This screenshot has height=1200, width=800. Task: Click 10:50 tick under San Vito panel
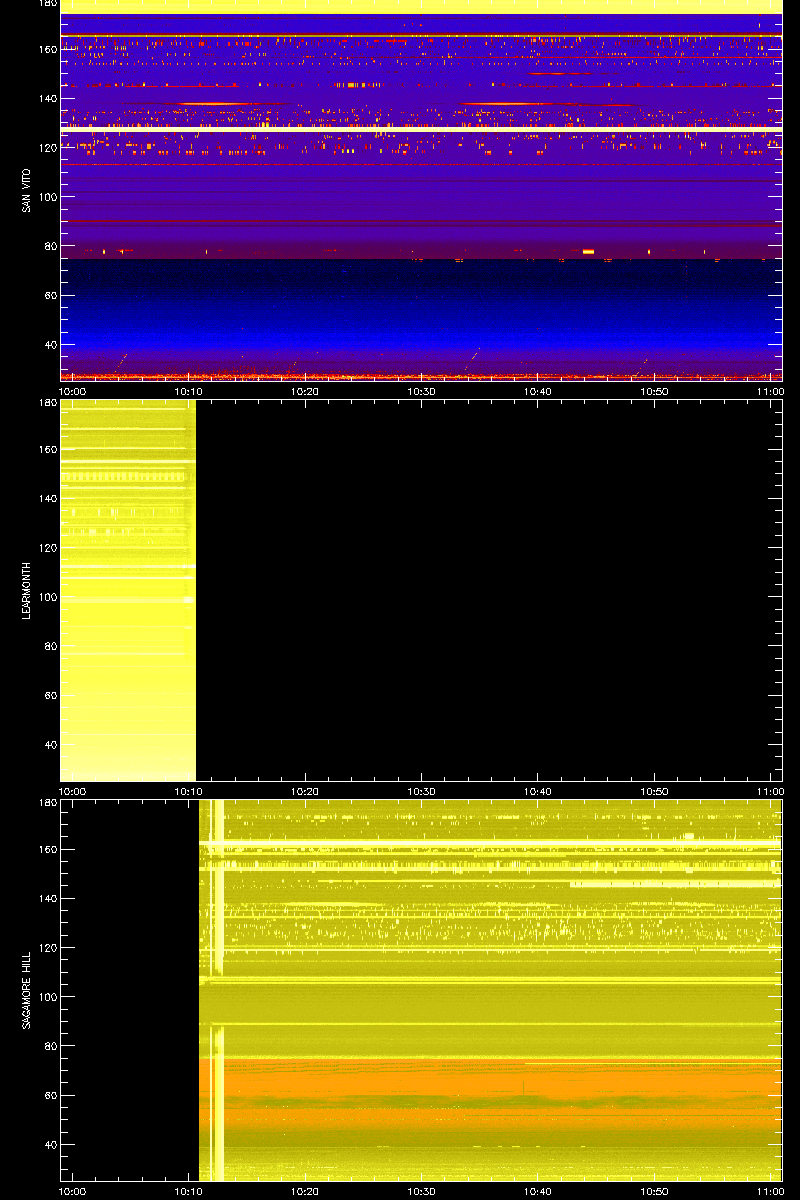pyautogui.click(x=655, y=391)
